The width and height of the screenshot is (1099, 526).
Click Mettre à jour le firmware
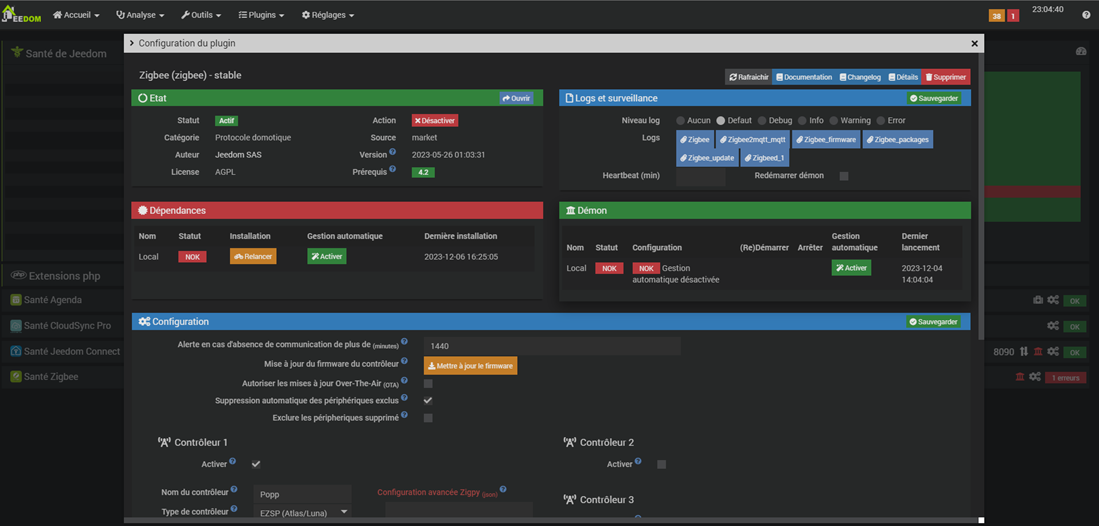pos(470,366)
